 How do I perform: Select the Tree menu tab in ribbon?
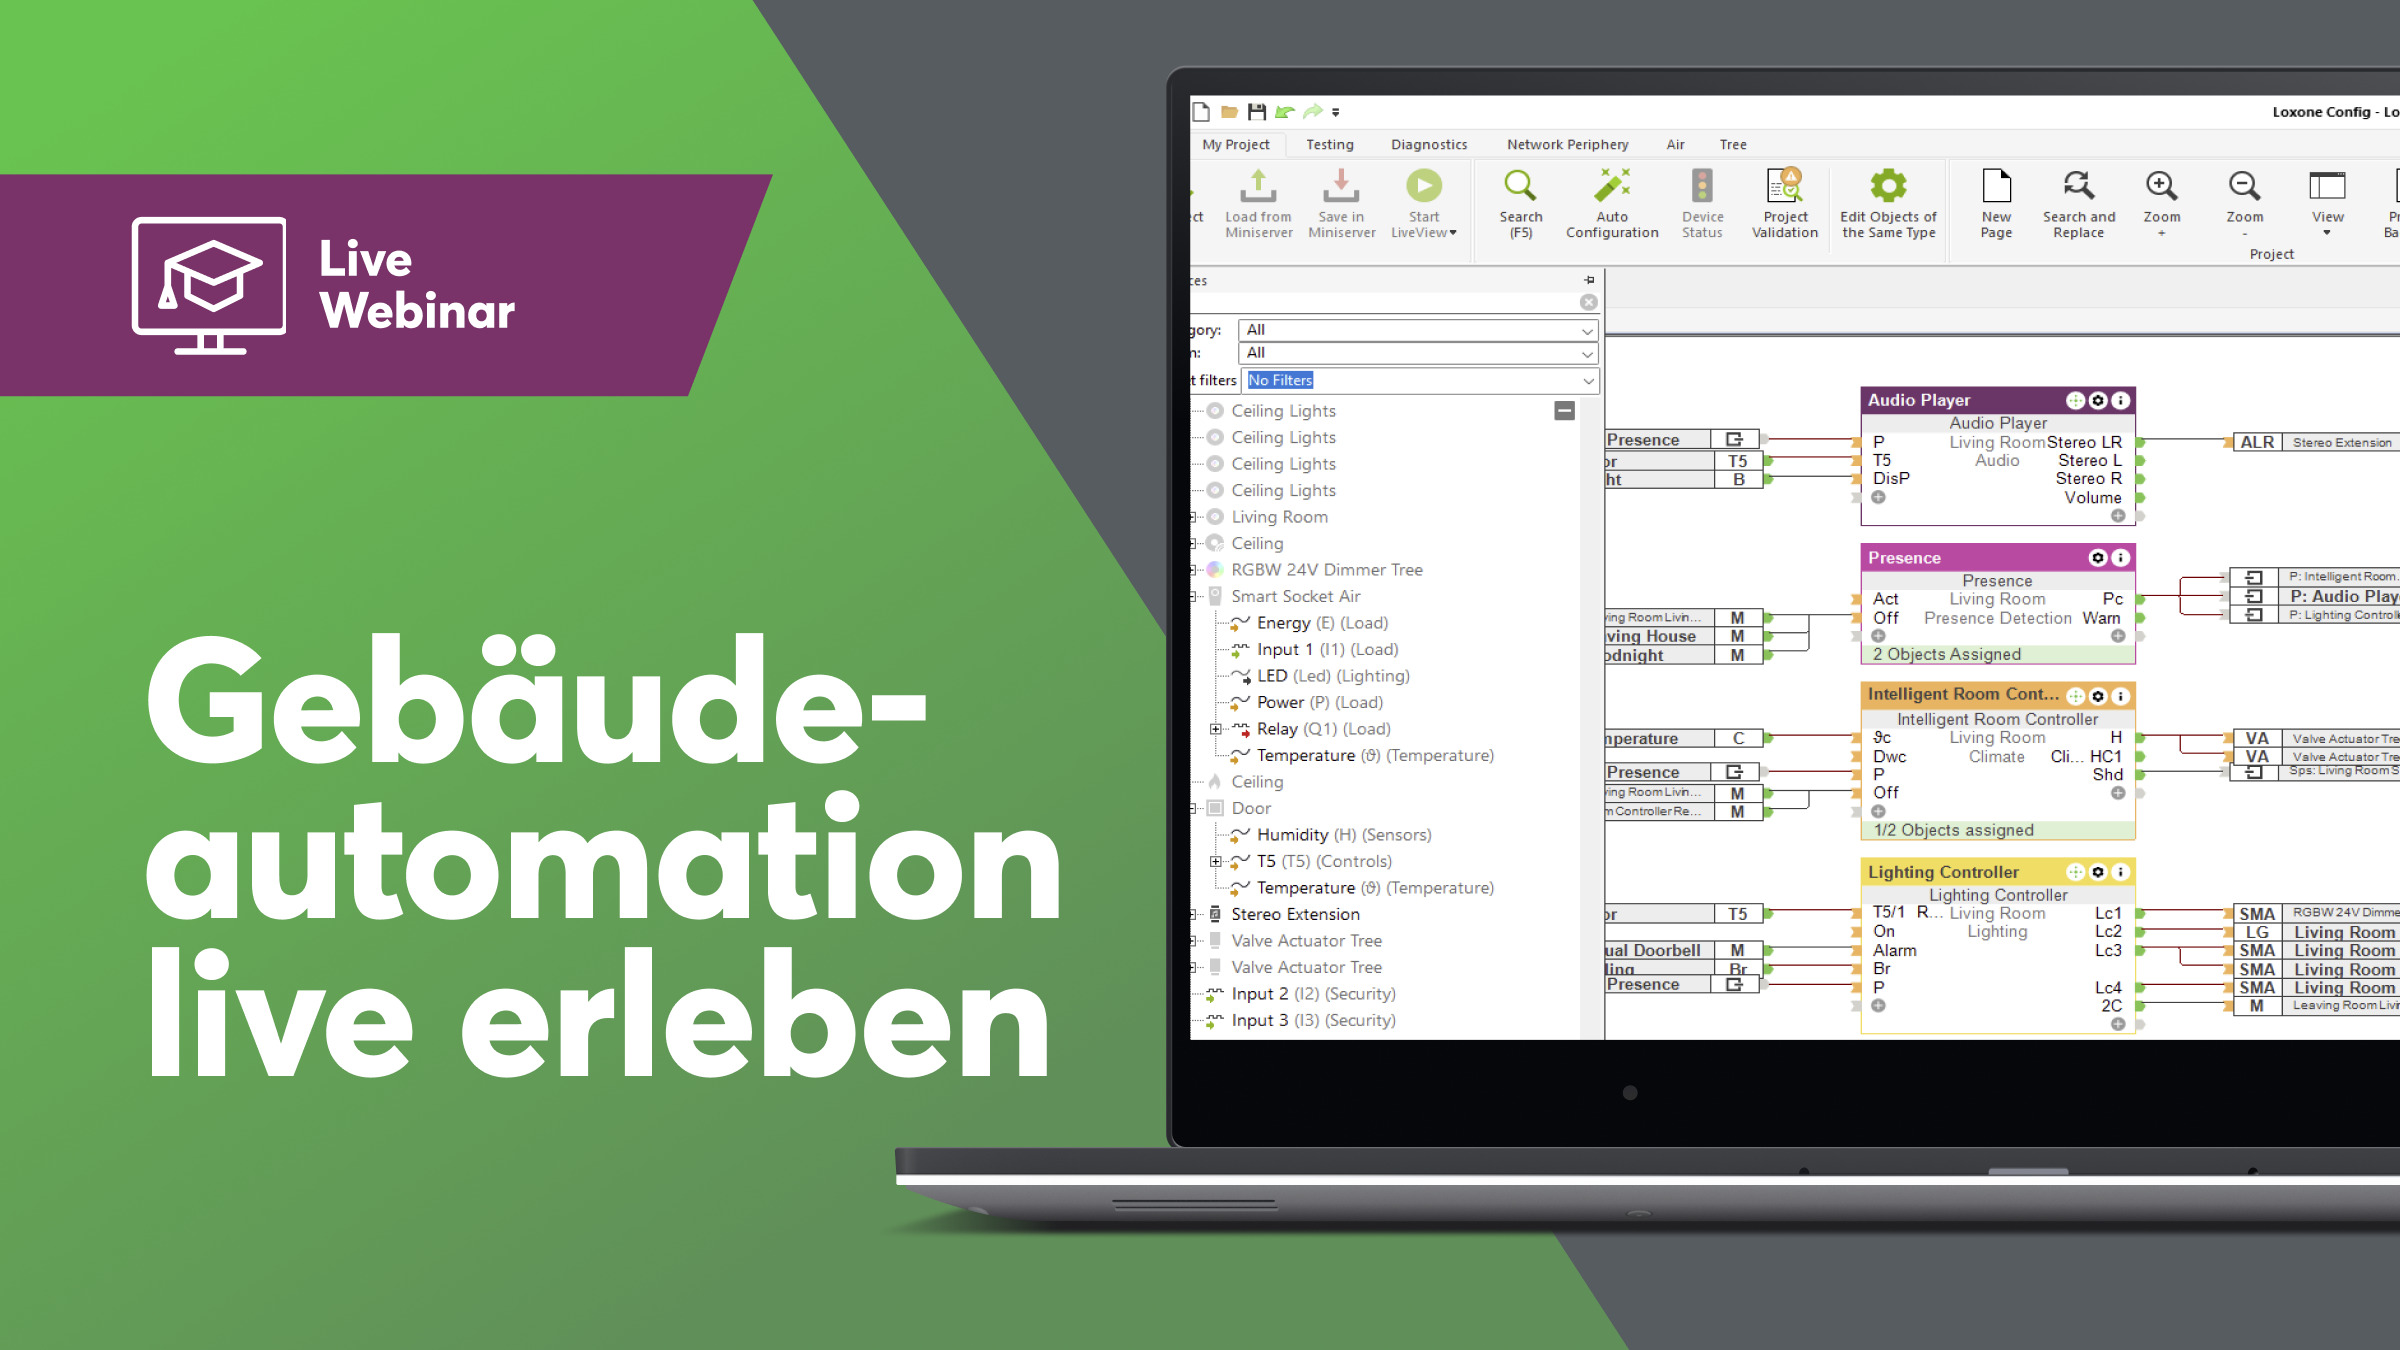coord(1737,143)
